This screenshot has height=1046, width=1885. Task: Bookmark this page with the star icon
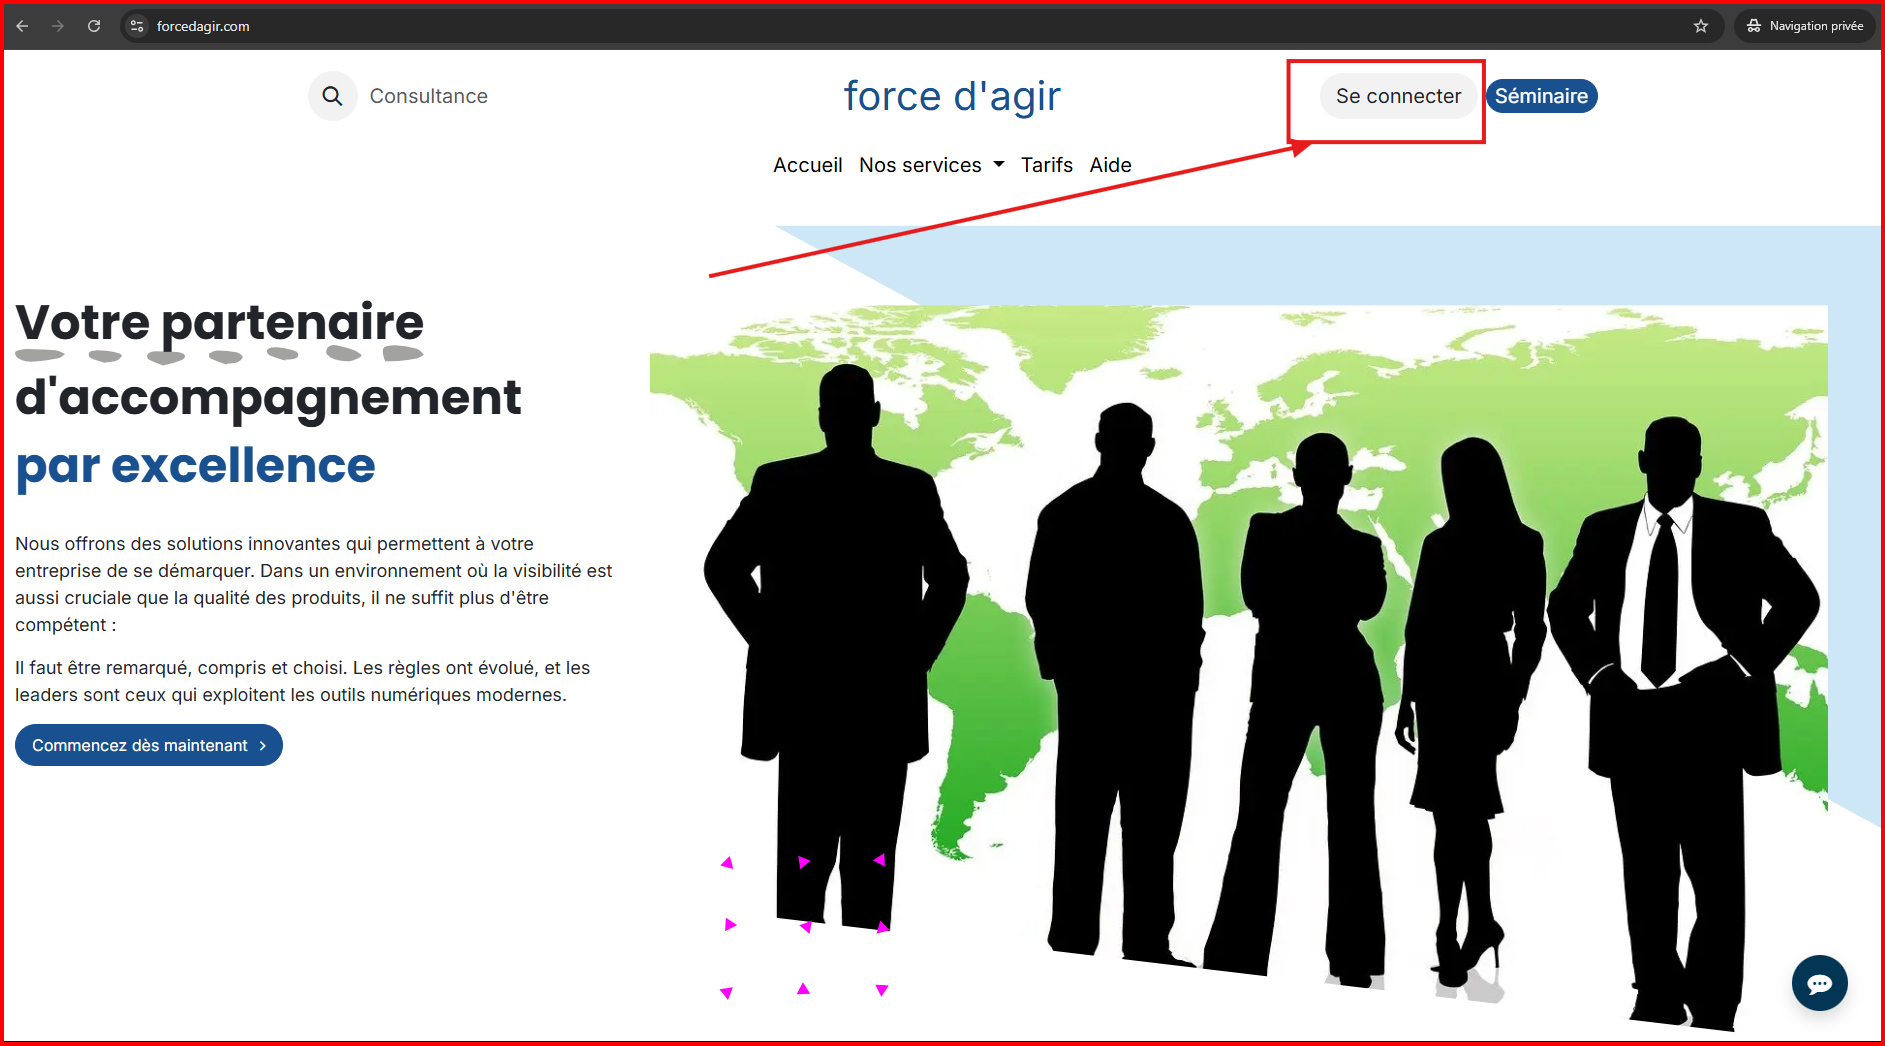[1701, 26]
